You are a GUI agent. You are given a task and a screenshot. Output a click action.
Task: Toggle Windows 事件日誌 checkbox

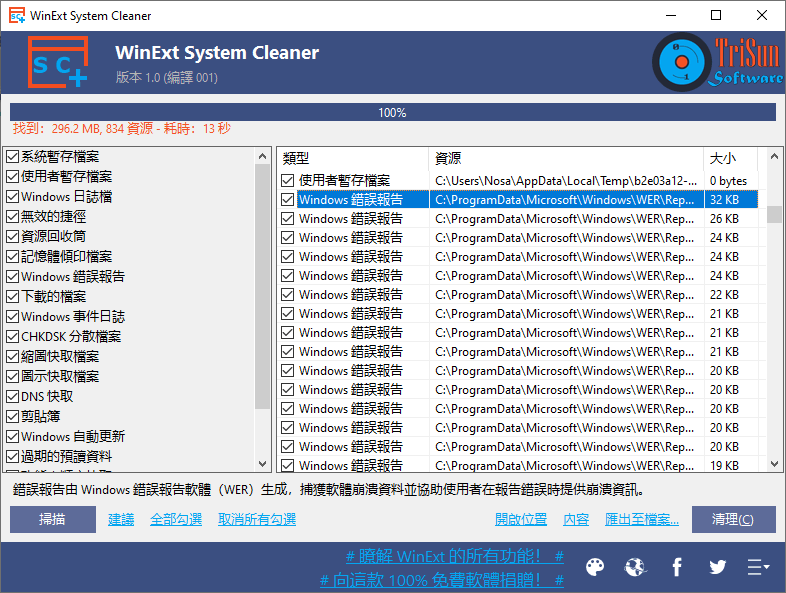point(13,317)
